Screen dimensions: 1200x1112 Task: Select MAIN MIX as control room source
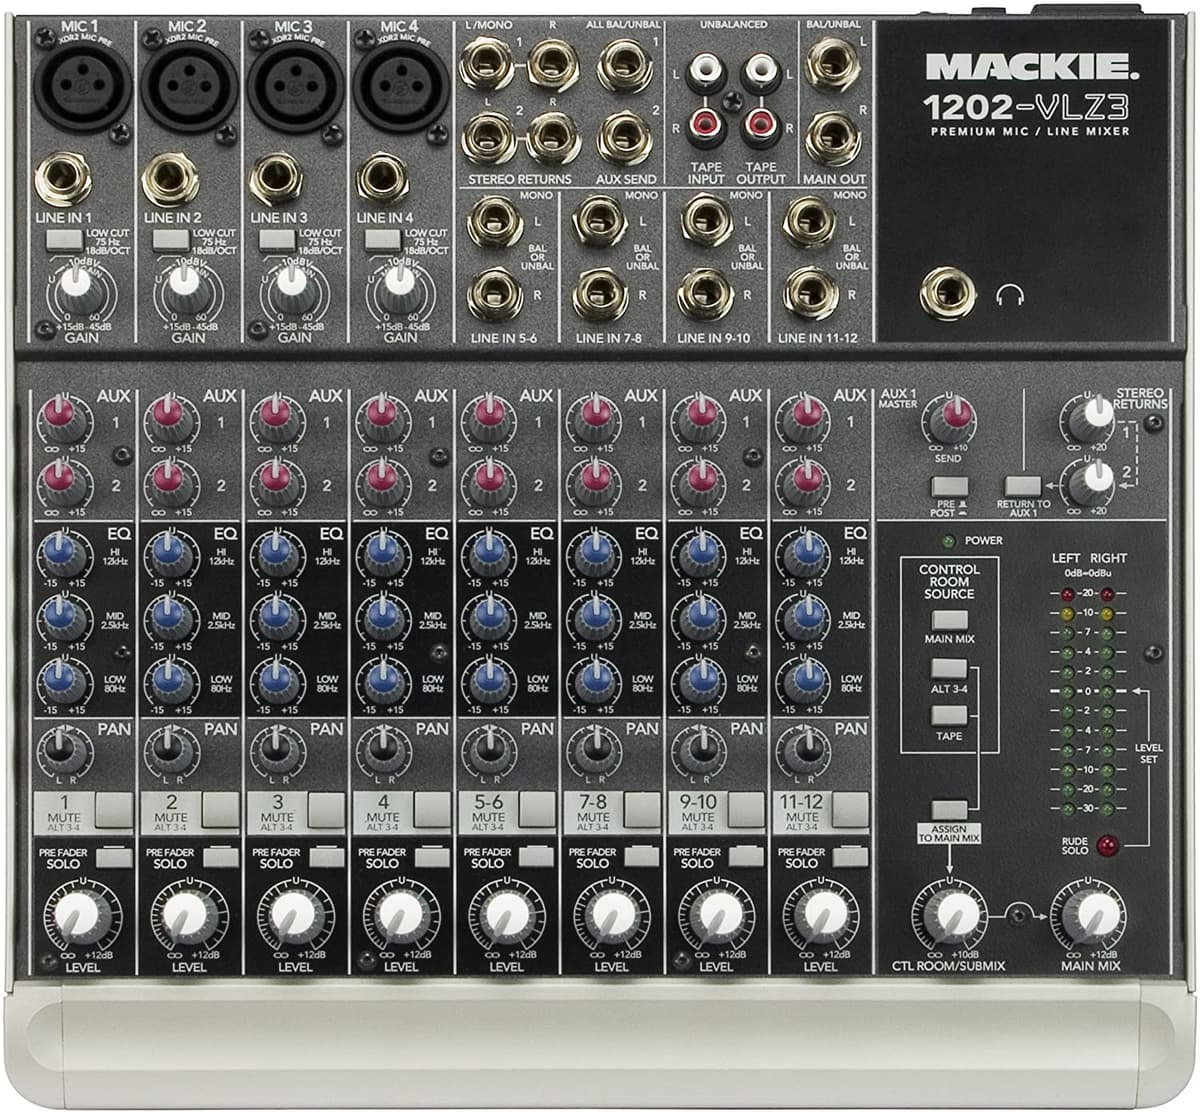click(949, 619)
